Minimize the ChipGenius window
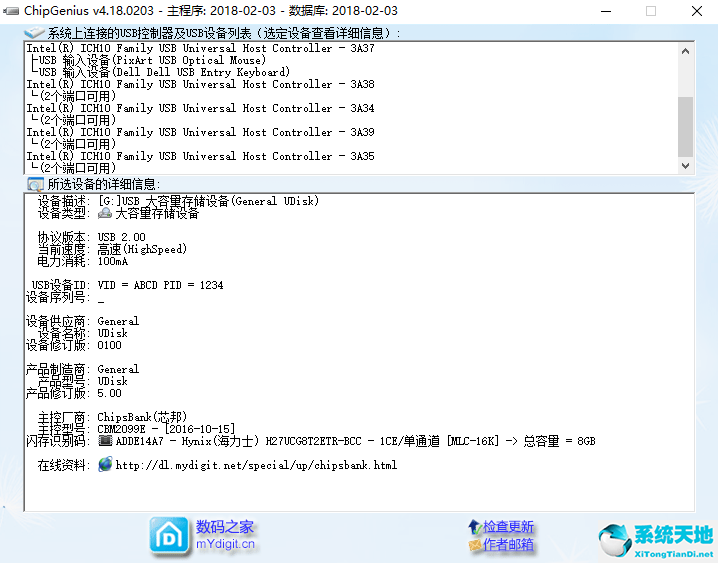 coord(606,11)
